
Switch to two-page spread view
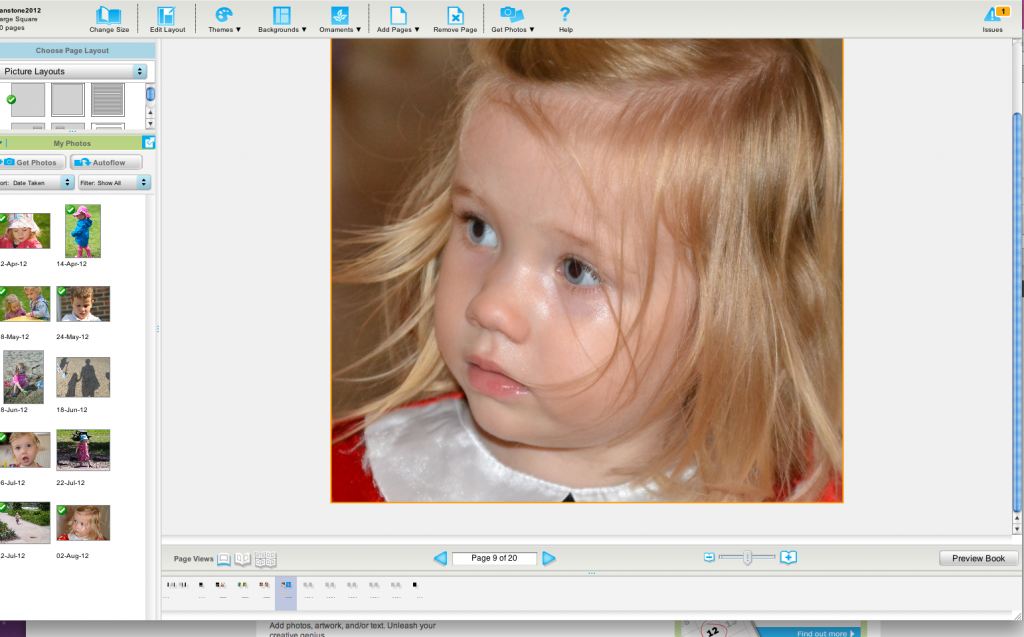(x=243, y=559)
